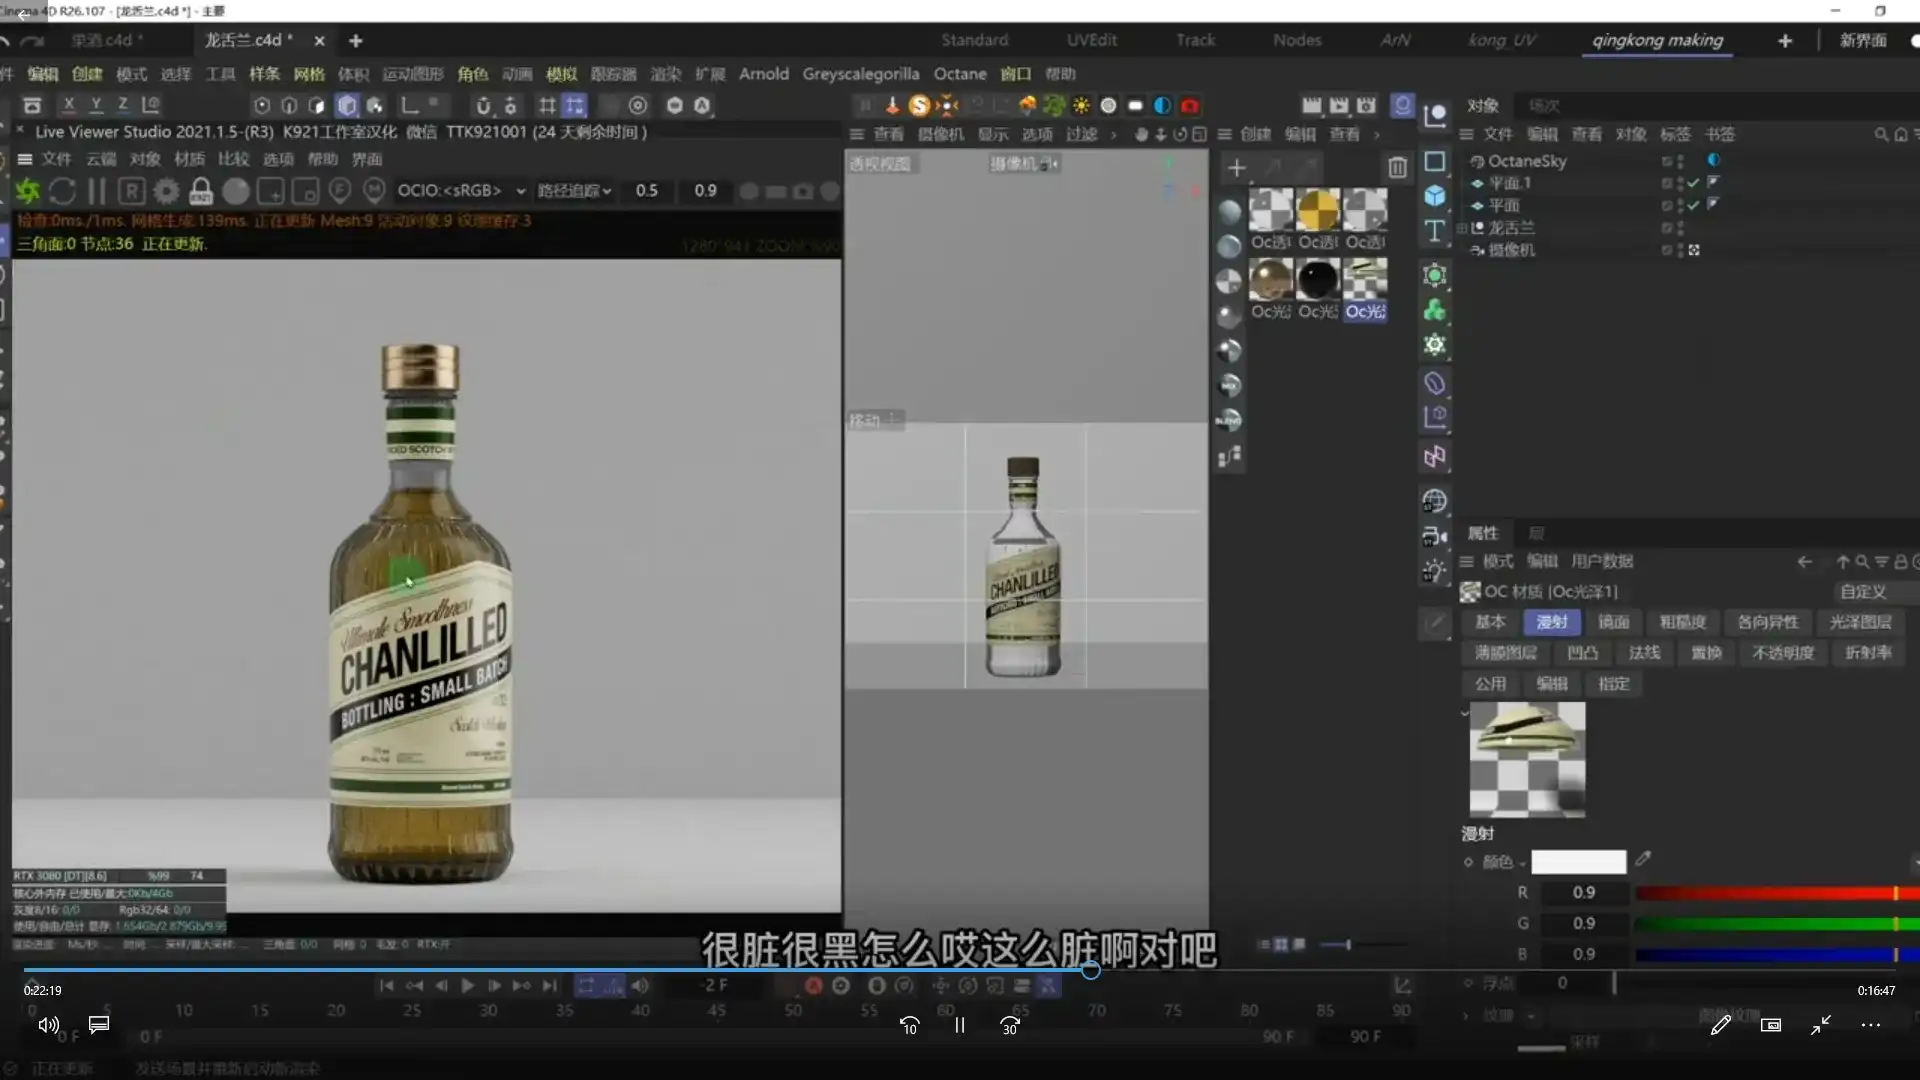Toggle the 平面 green enable checkmark
Screen dimensions: 1920x1080
(x=1693, y=205)
